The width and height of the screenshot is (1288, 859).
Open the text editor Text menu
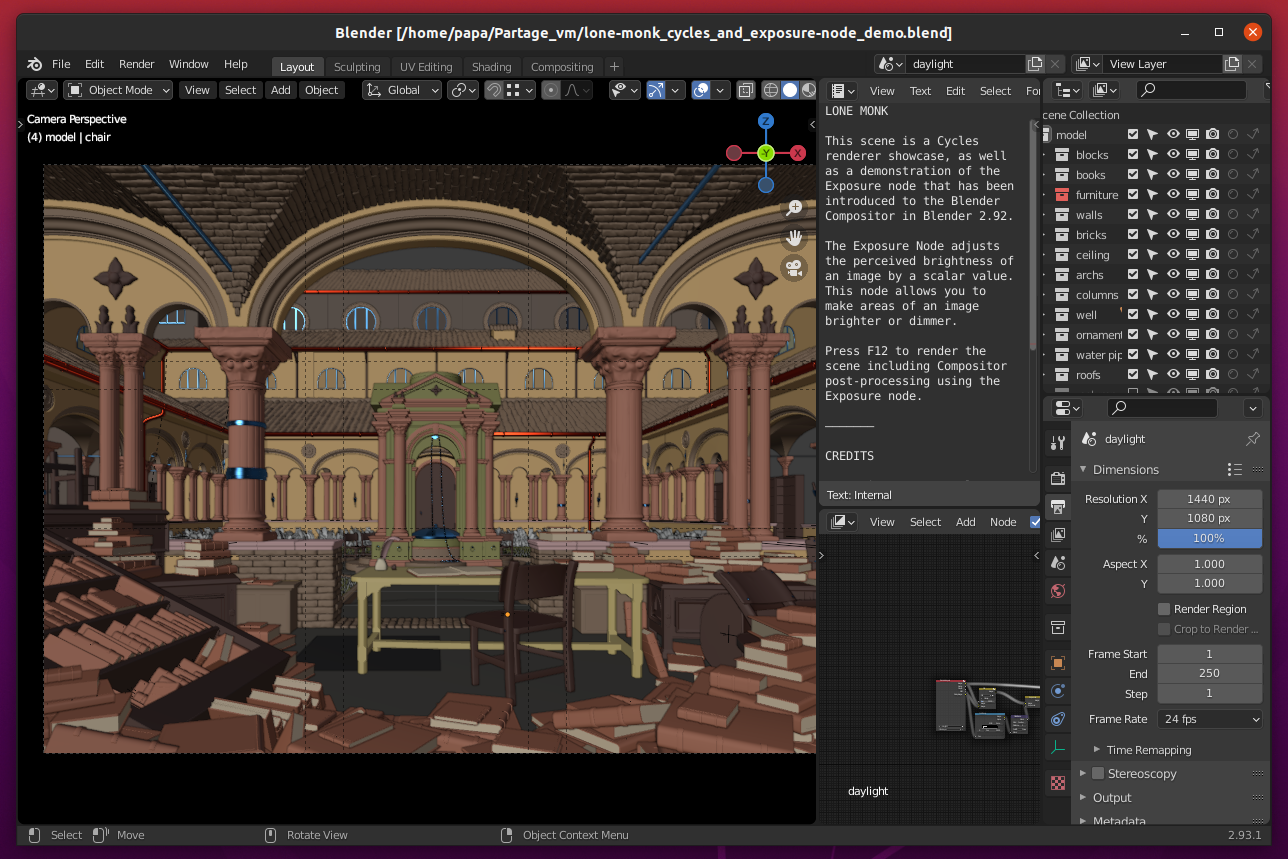point(920,91)
